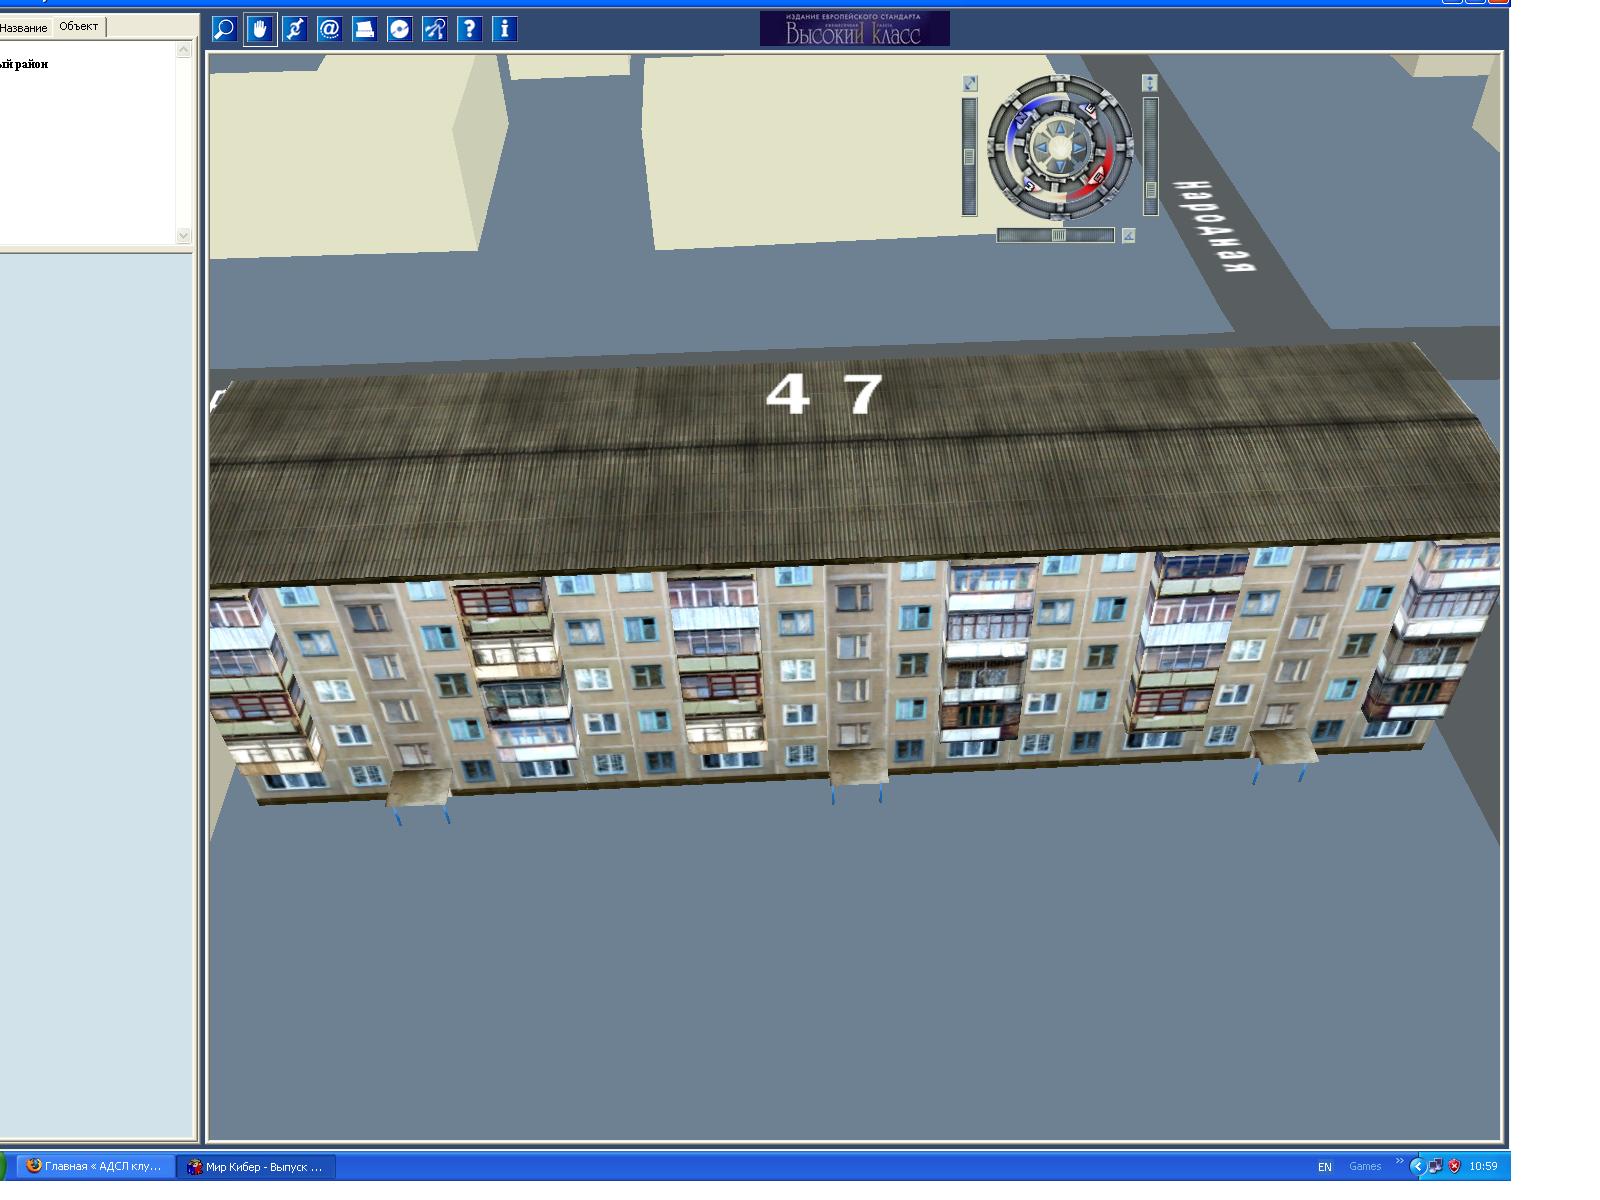Switch to the Название tab
This screenshot has width=1600, height=1200.
pos(24,28)
